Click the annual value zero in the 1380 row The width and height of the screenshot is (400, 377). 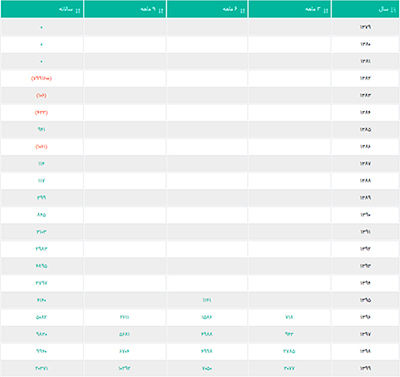(x=41, y=44)
